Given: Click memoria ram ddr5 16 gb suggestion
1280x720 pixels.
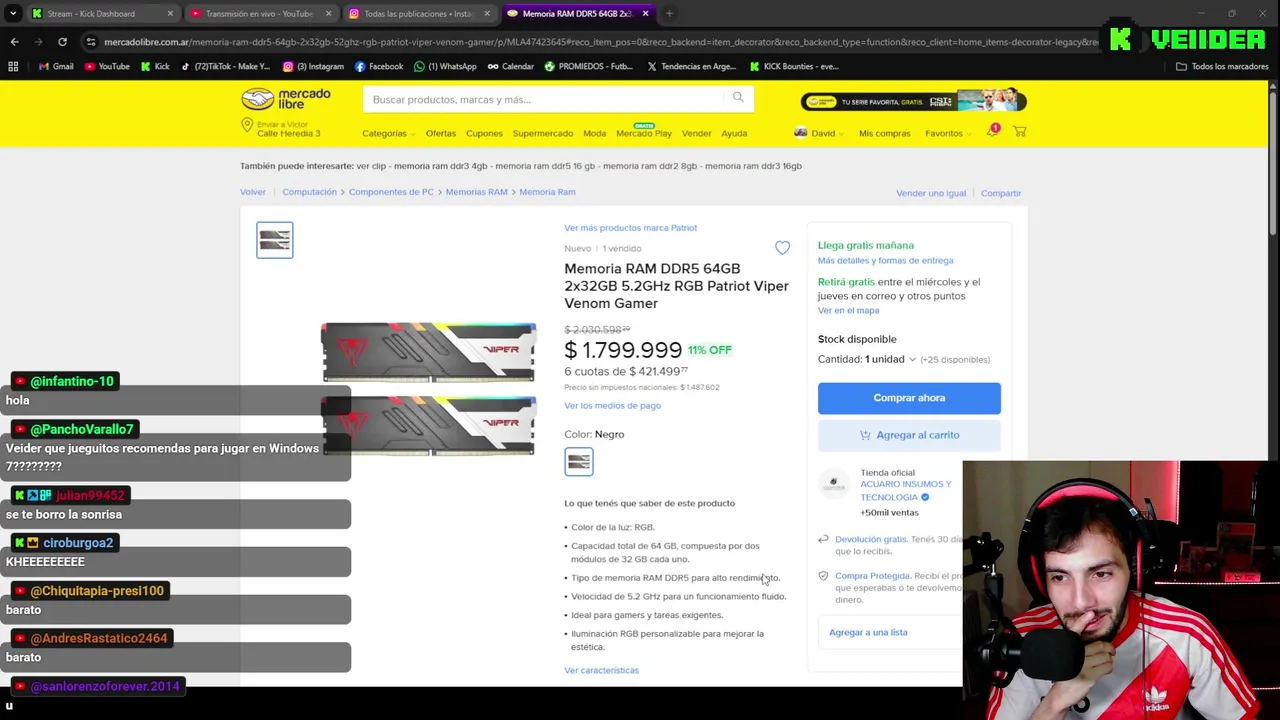Looking at the screenshot, I should point(545,166).
